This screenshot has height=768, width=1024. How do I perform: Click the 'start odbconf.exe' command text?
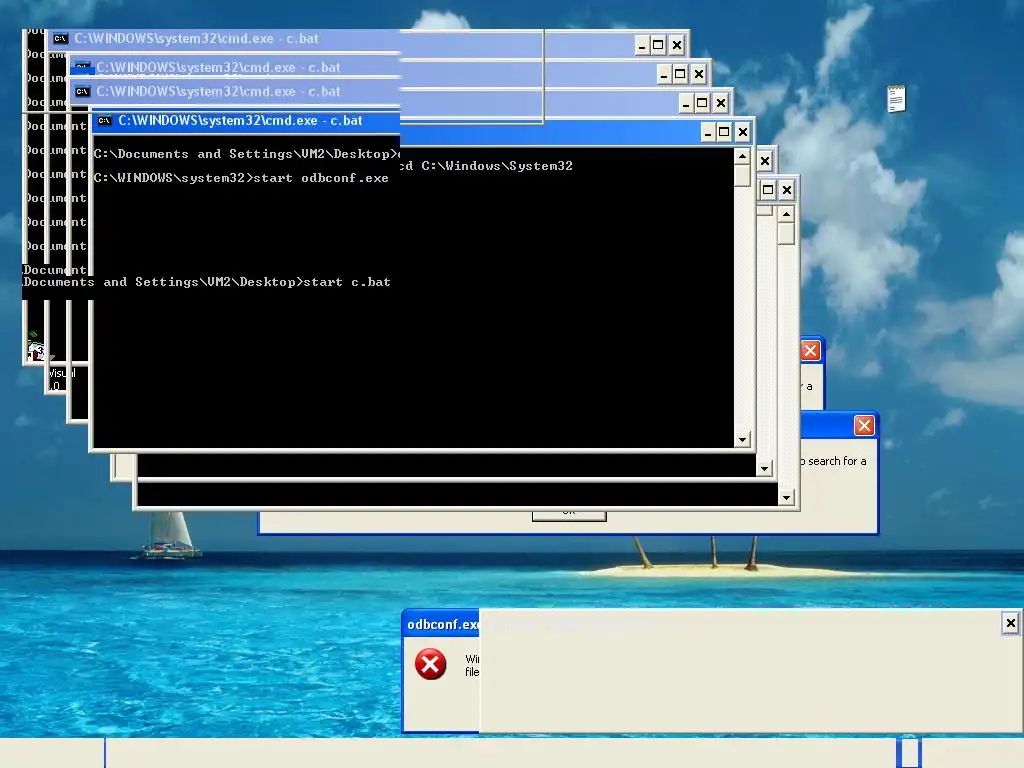click(x=321, y=178)
